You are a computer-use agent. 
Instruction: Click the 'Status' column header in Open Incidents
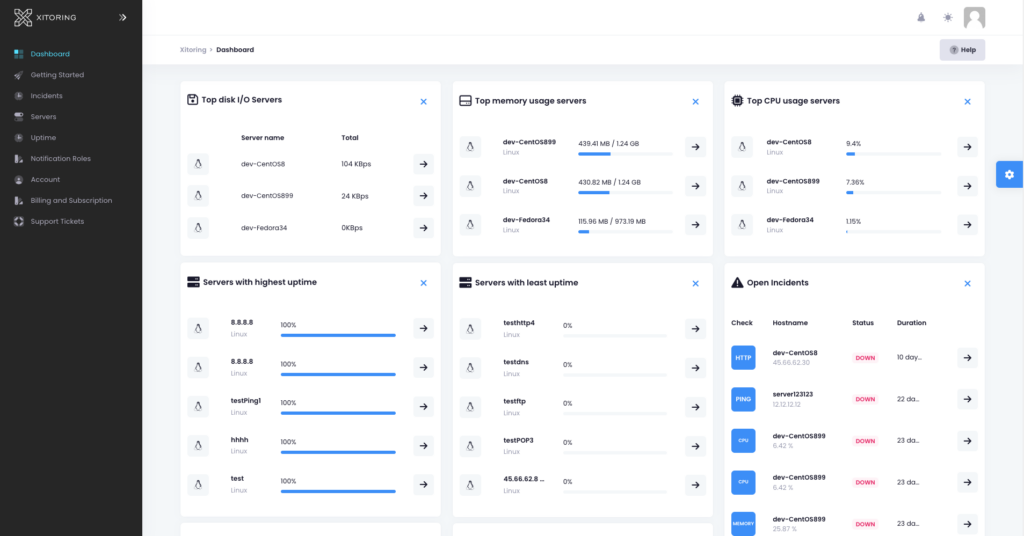(863, 323)
